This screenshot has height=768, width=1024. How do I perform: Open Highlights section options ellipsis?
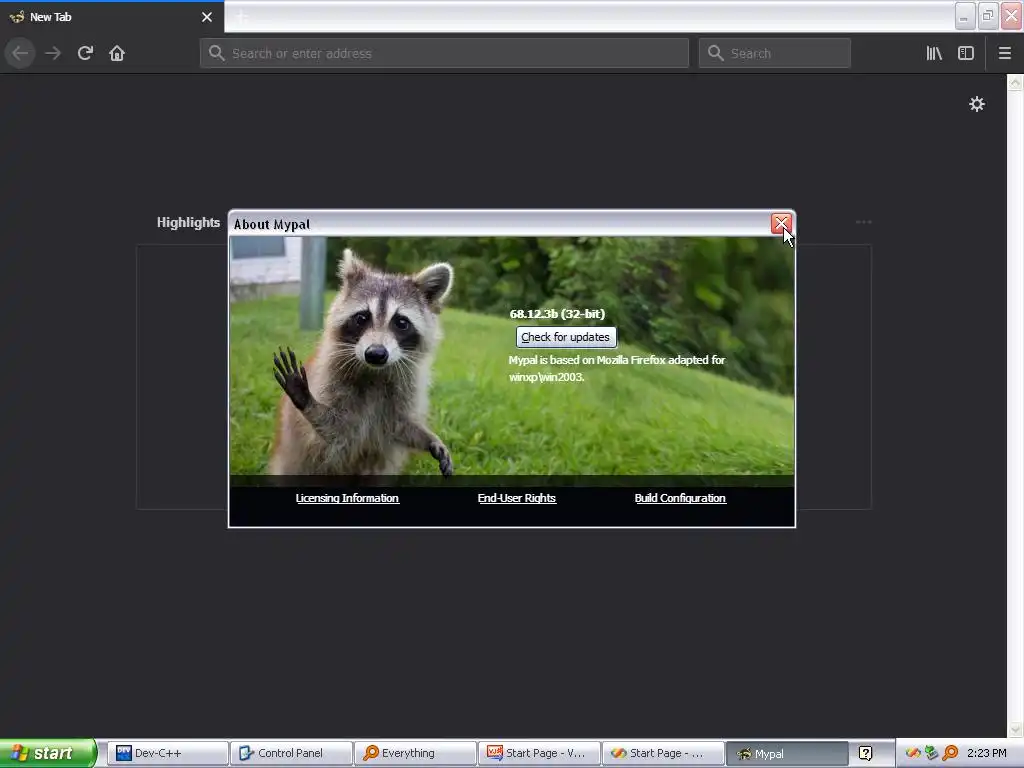click(x=863, y=222)
